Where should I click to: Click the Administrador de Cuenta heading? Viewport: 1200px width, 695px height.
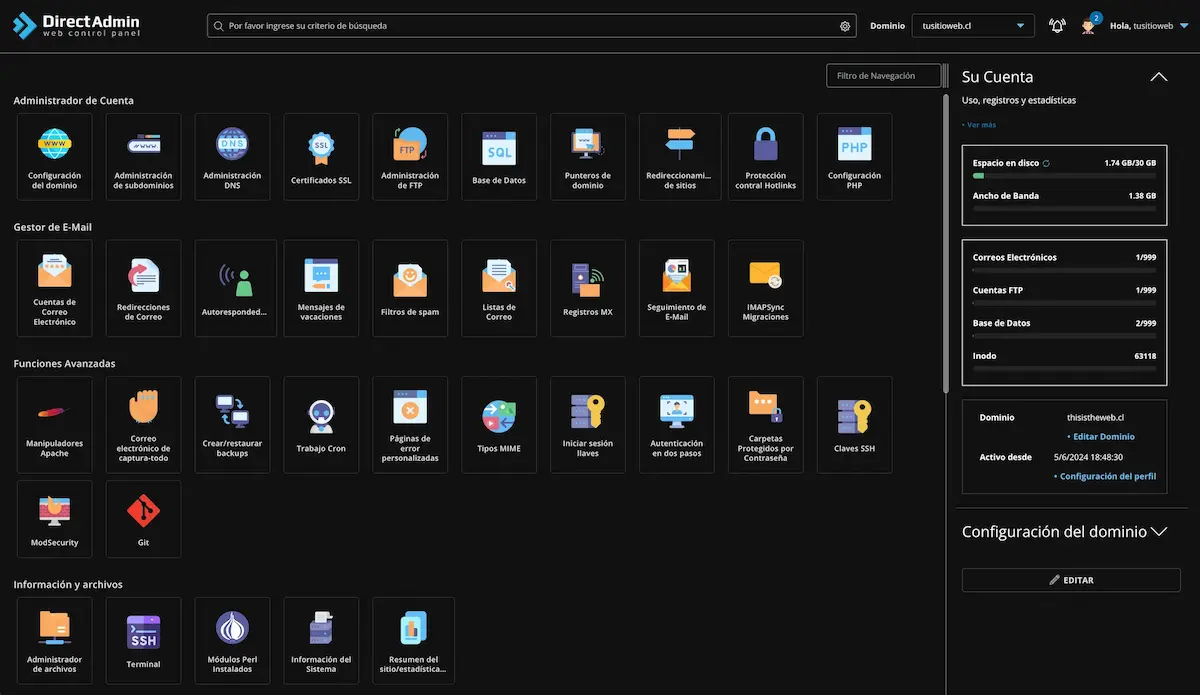tap(73, 101)
